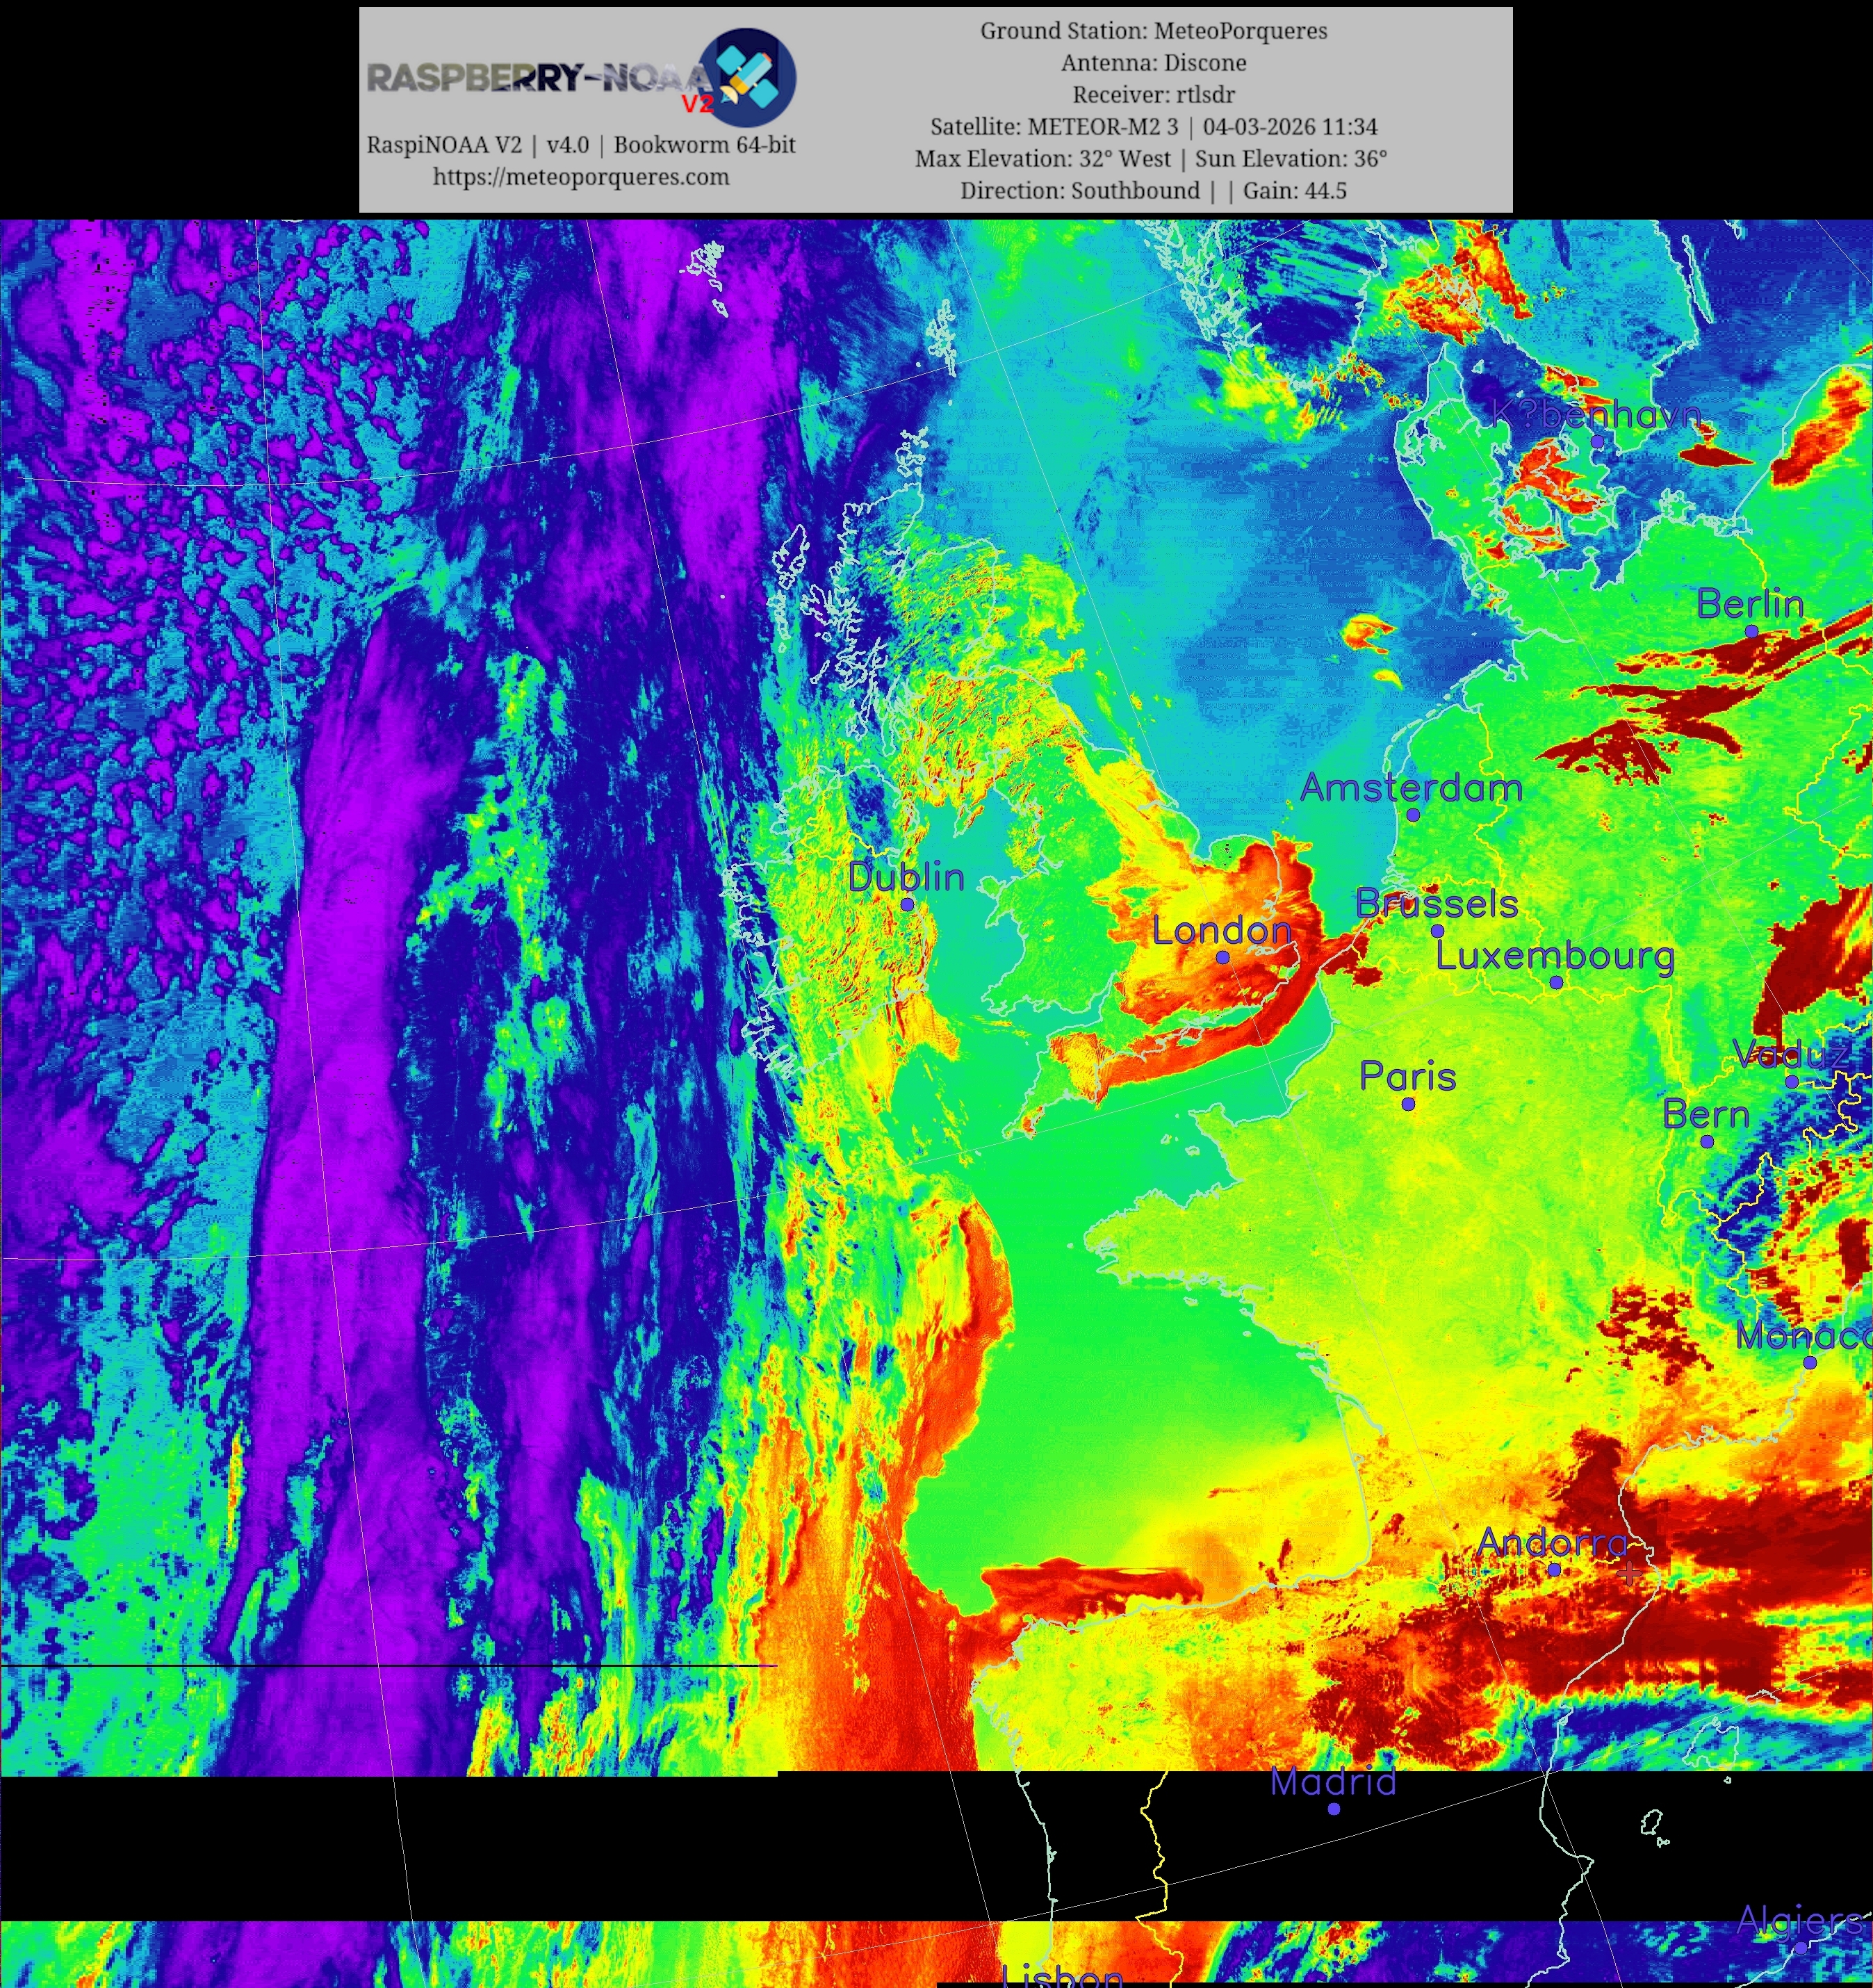Click the Luxembourg city label

click(x=1555, y=956)
